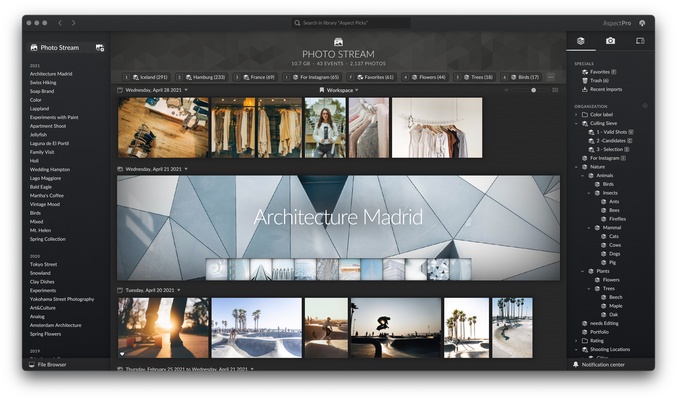Open the April 21 2021 date dropdown
Image resolution: width=677 pixels, height=400 pixels.
pyautogui.click(x=186, y=169)
